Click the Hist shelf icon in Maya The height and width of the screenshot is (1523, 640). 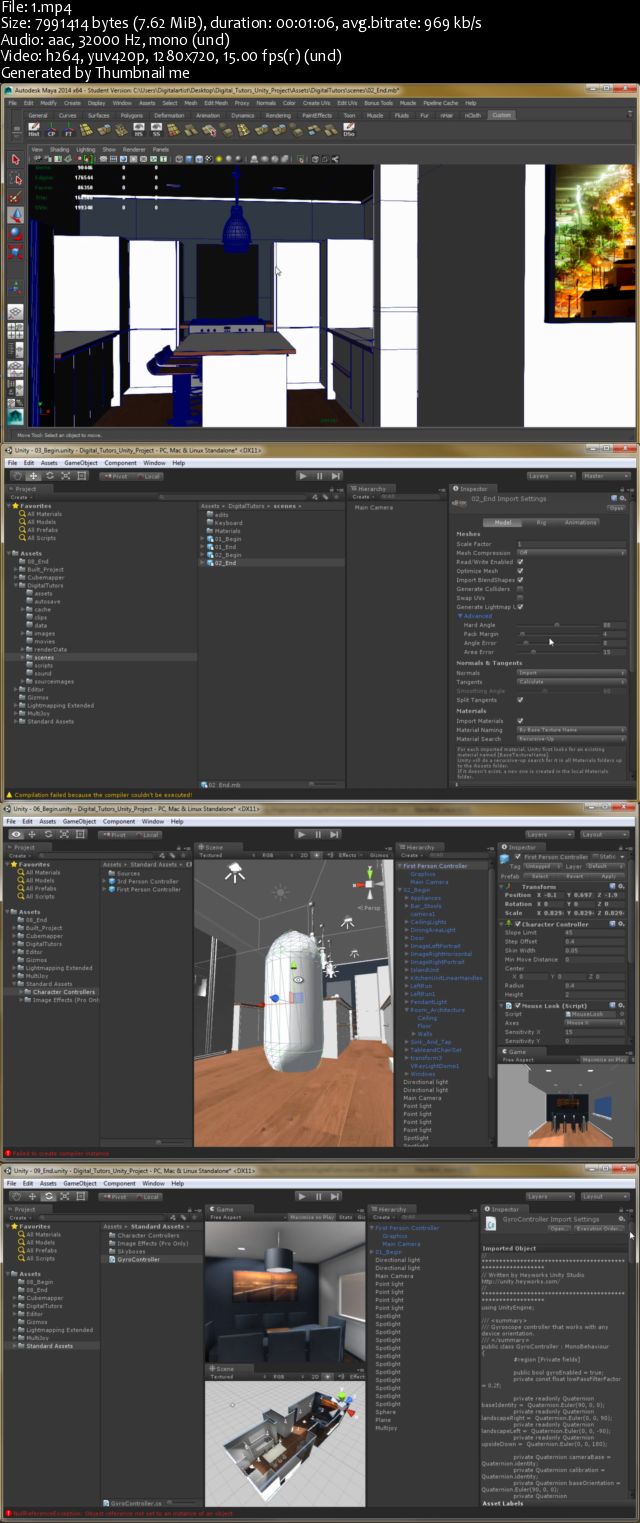point(33,128)
